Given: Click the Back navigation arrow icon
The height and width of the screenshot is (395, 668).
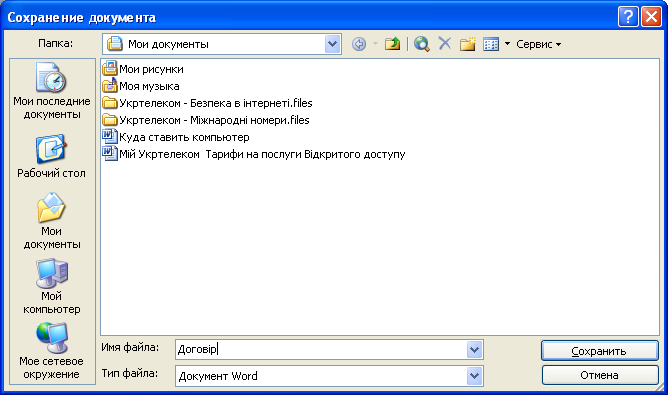Looking at the screenshot, I should [359, 44].
